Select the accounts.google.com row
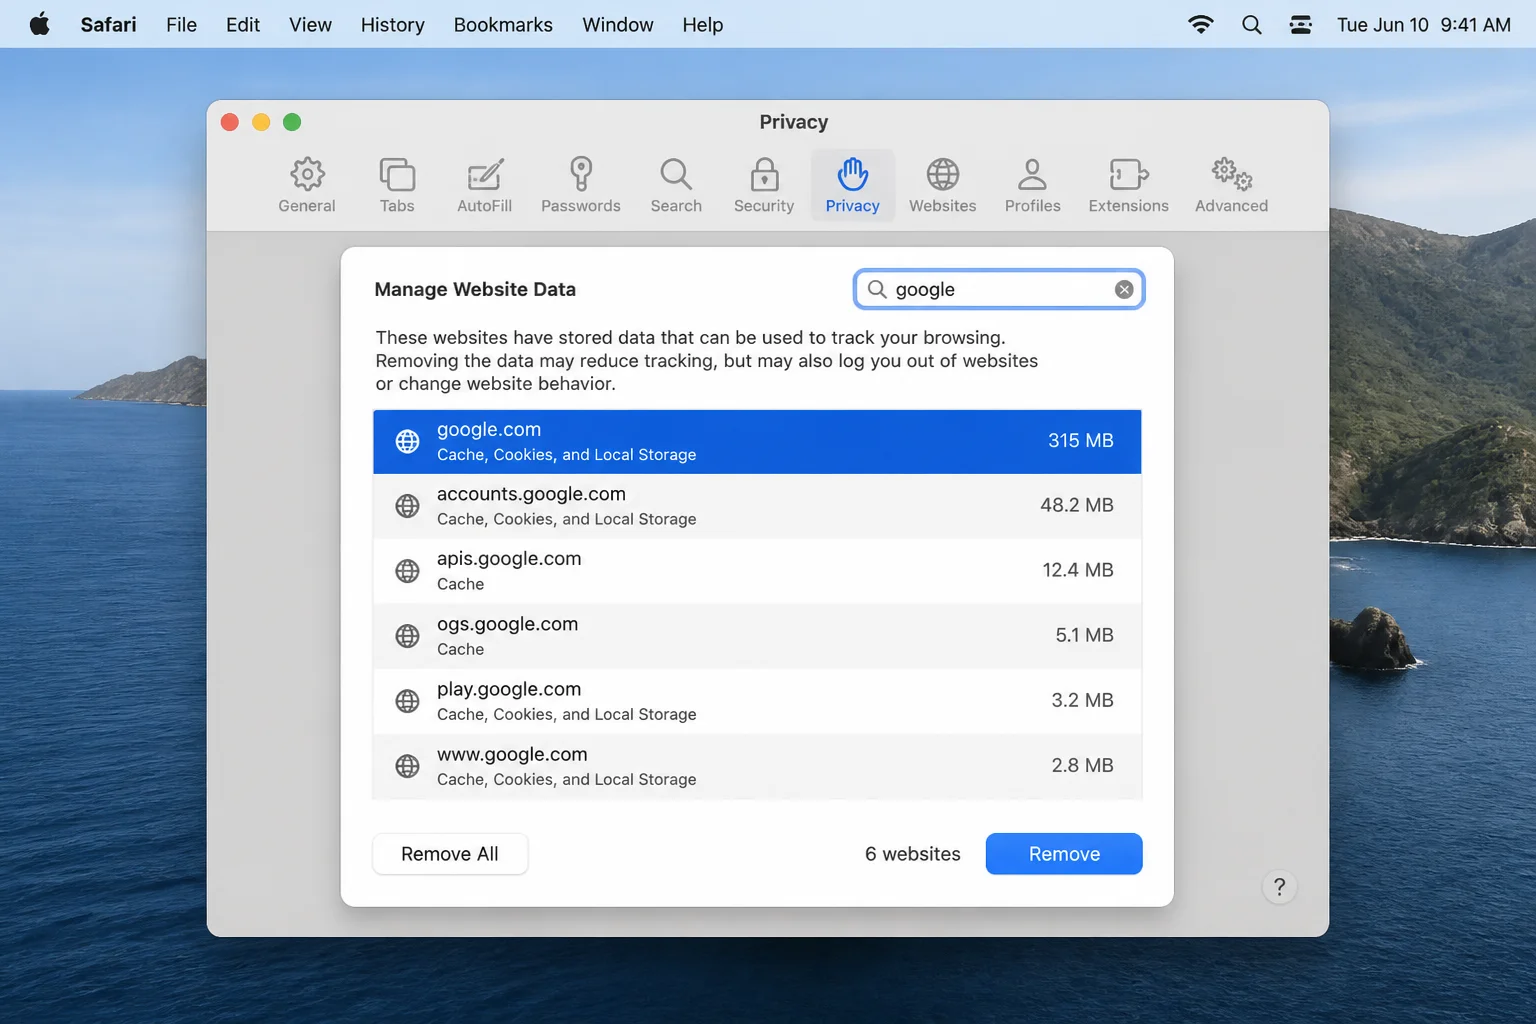 [x=757, y=506]
